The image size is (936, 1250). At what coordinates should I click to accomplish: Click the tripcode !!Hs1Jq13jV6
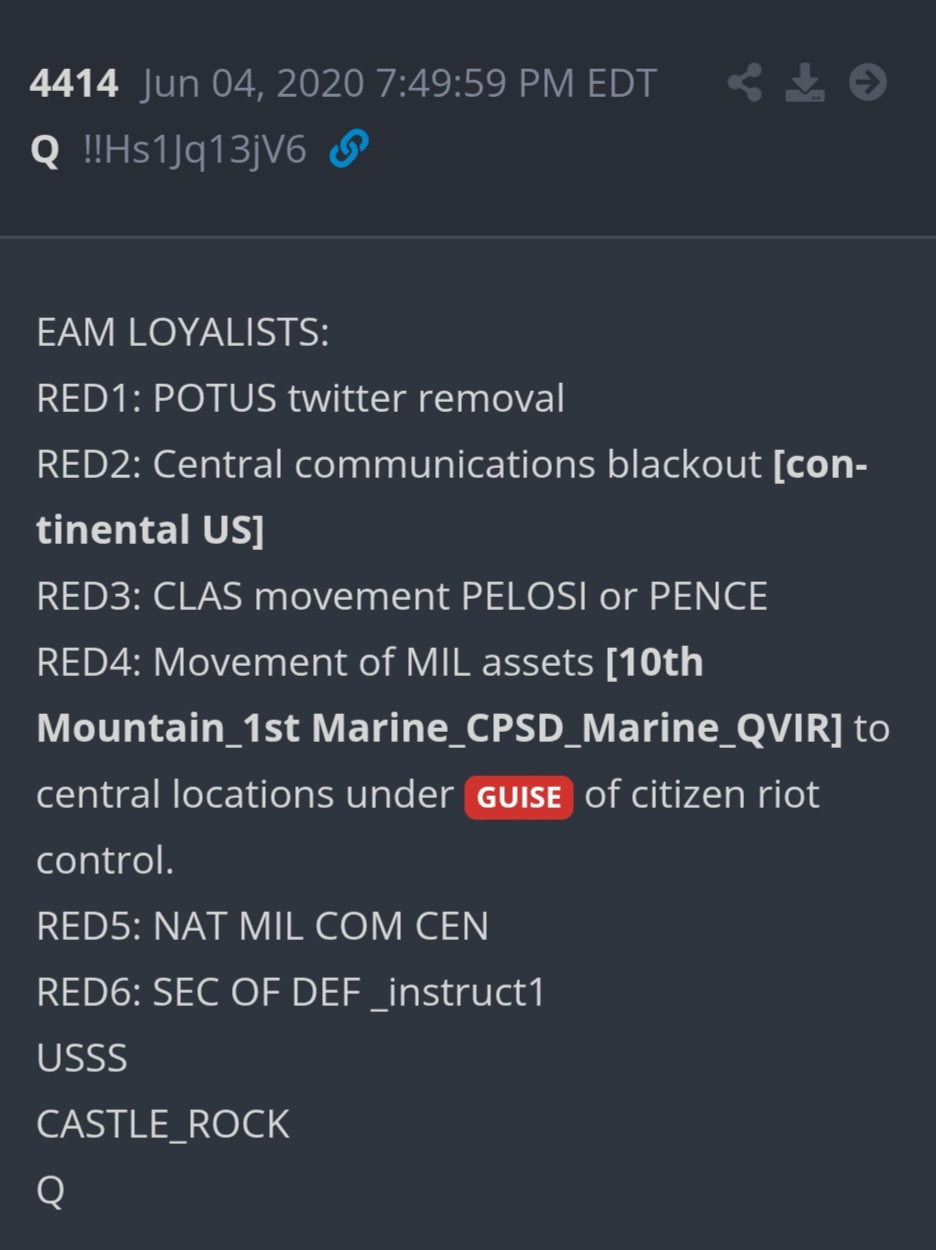click(x=196, y=151)
